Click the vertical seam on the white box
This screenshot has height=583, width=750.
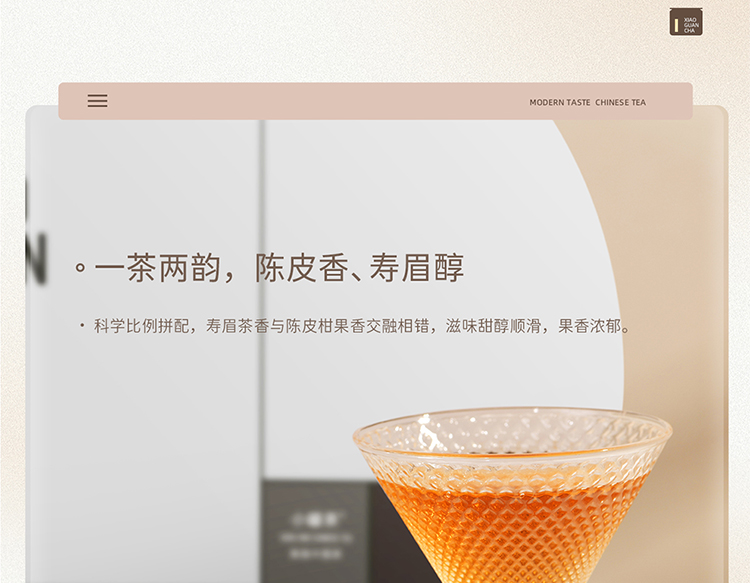(262, 300)
